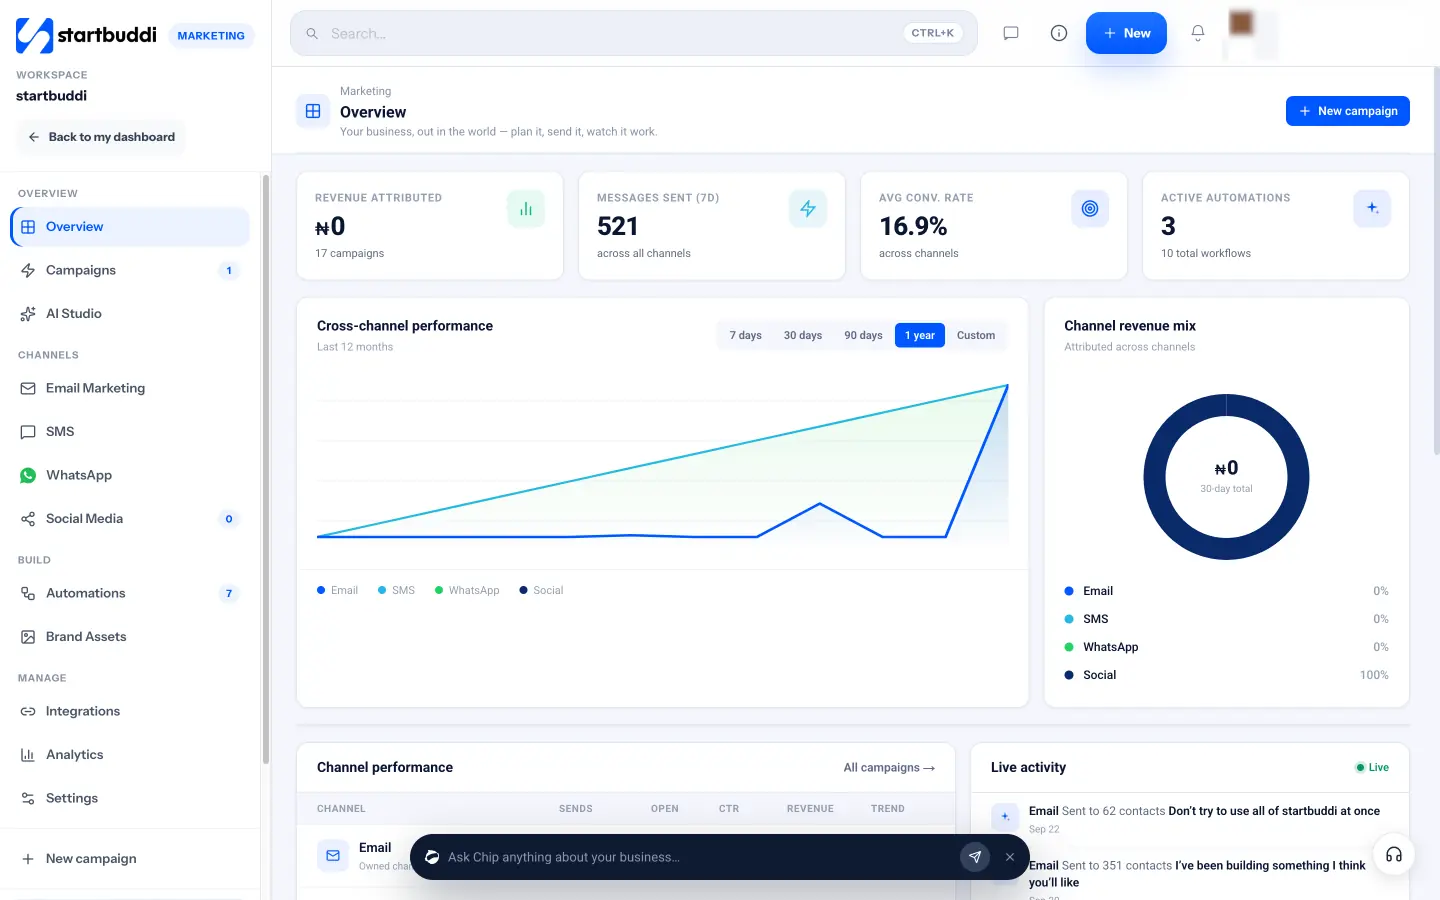Close the Ask Chip bar
The height and width of the screenshot is (900, 1440).
(1010, 857)
